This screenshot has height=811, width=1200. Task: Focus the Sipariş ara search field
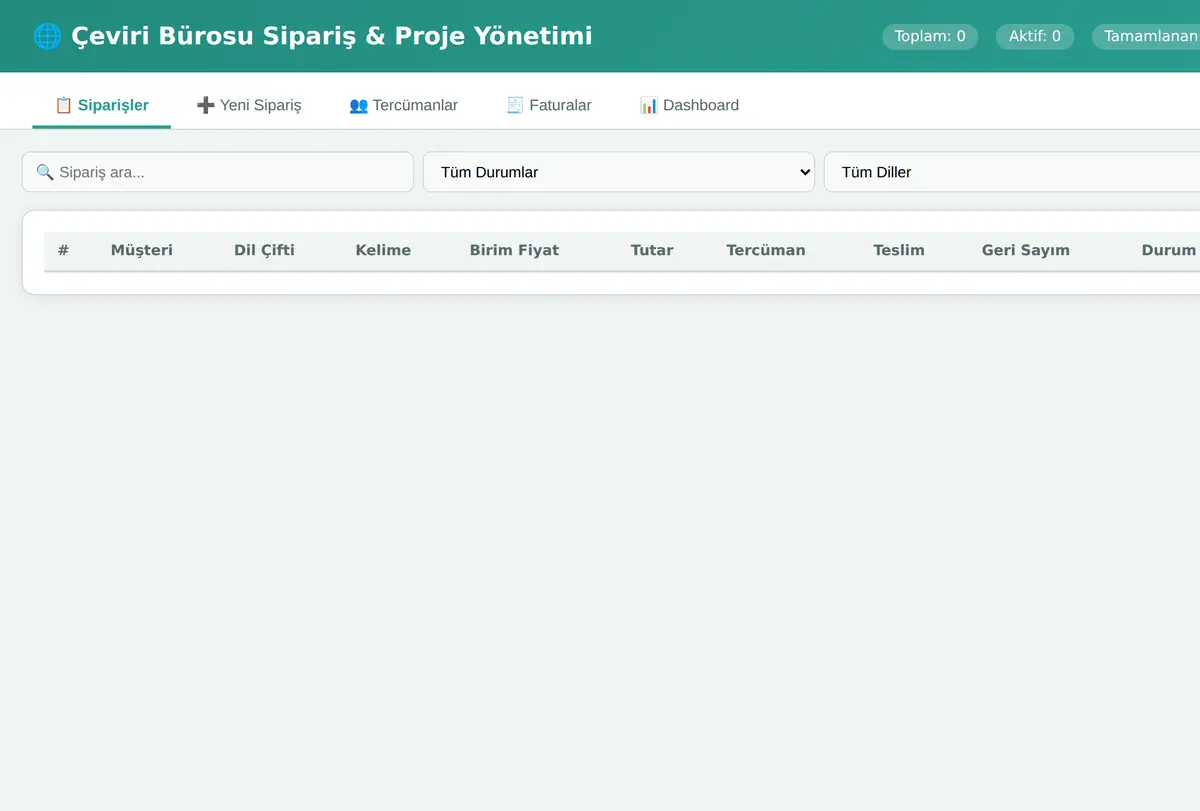click(218, 172)
